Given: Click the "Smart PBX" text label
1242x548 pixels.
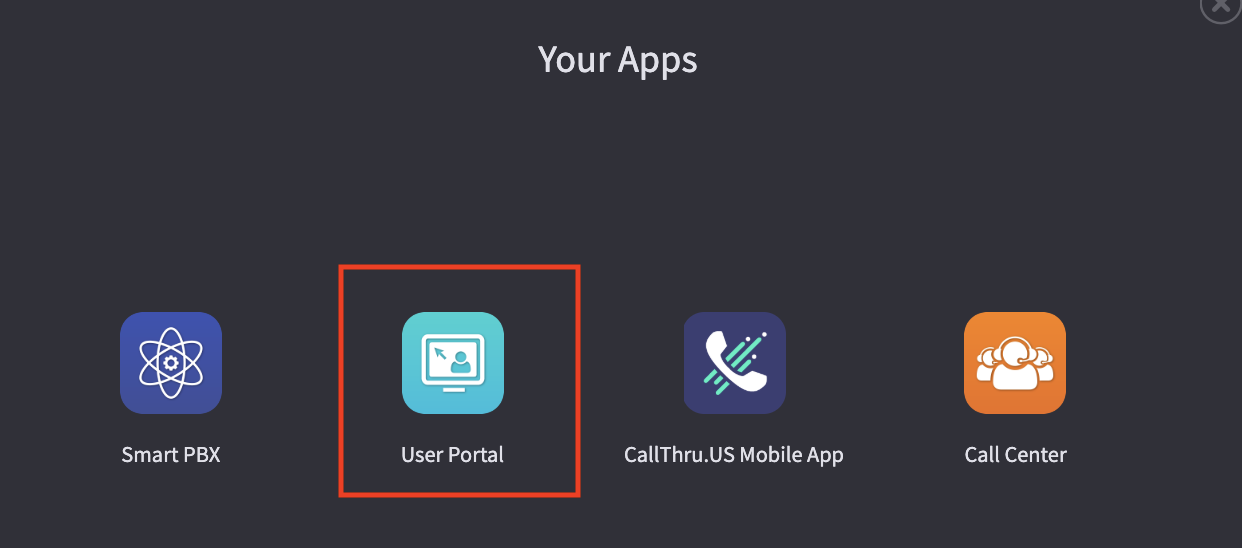Looking at the screenshot, I should 171,455.
